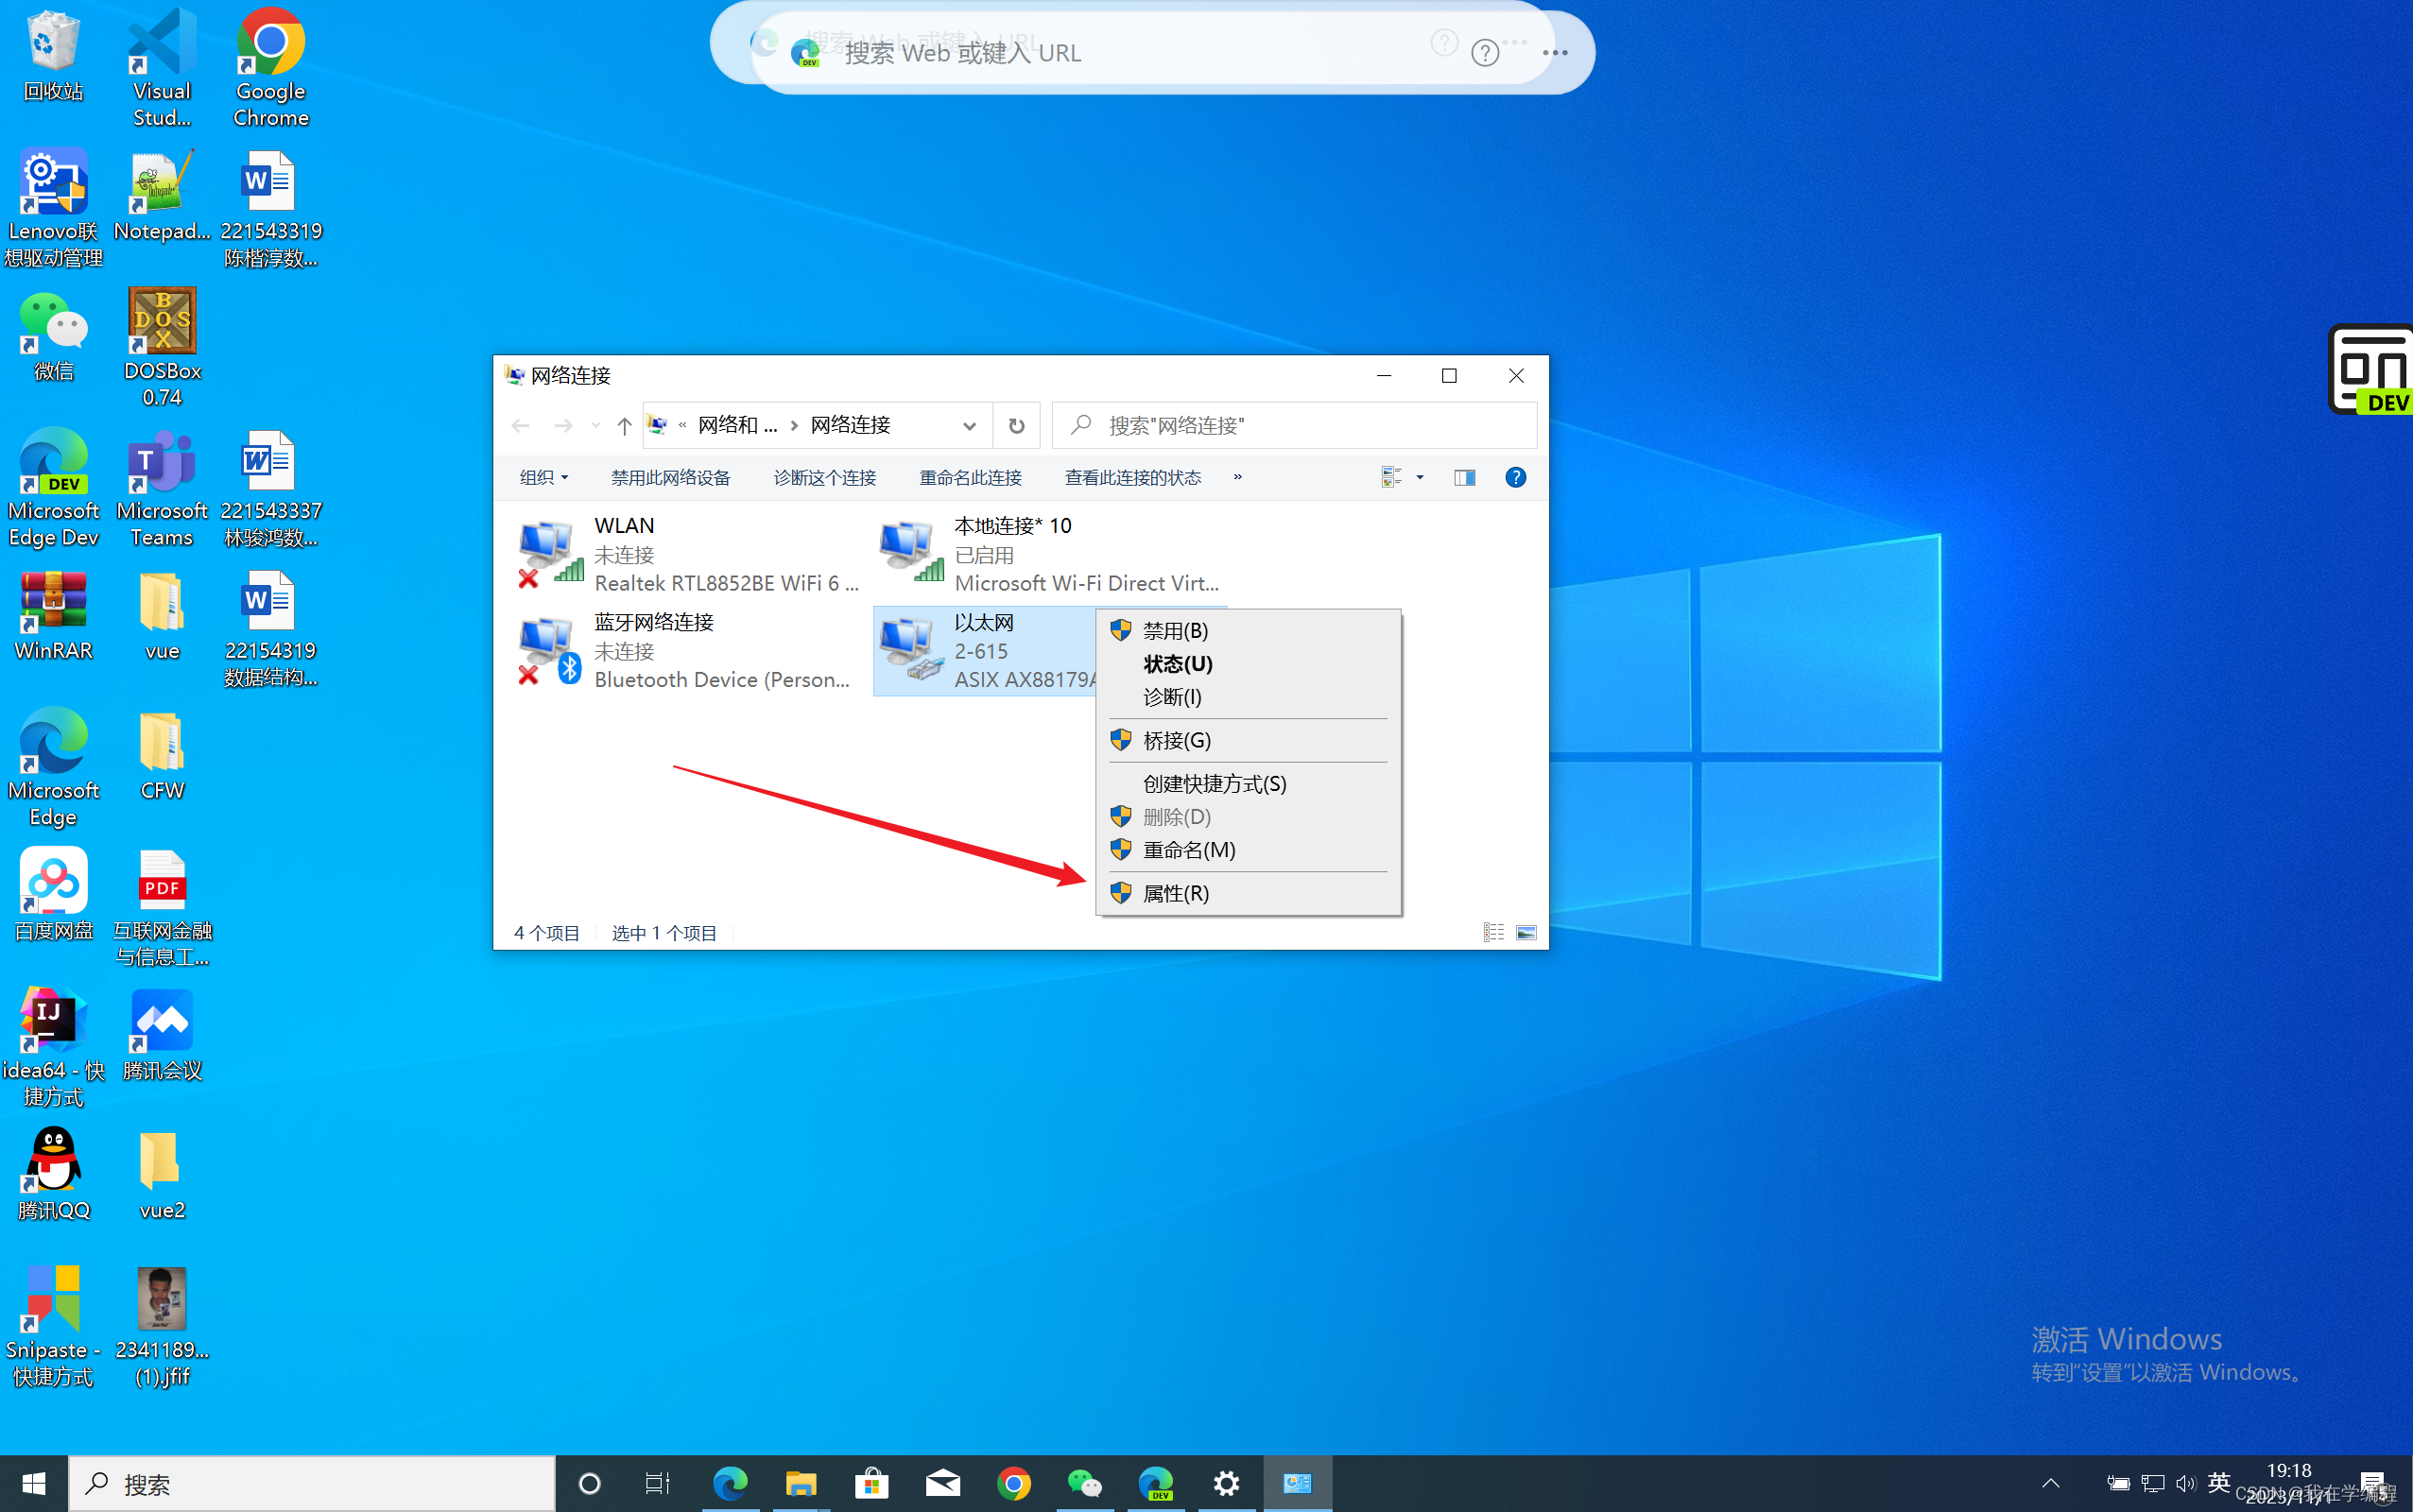Select the CFW folder on desktop

pos(162,755)
